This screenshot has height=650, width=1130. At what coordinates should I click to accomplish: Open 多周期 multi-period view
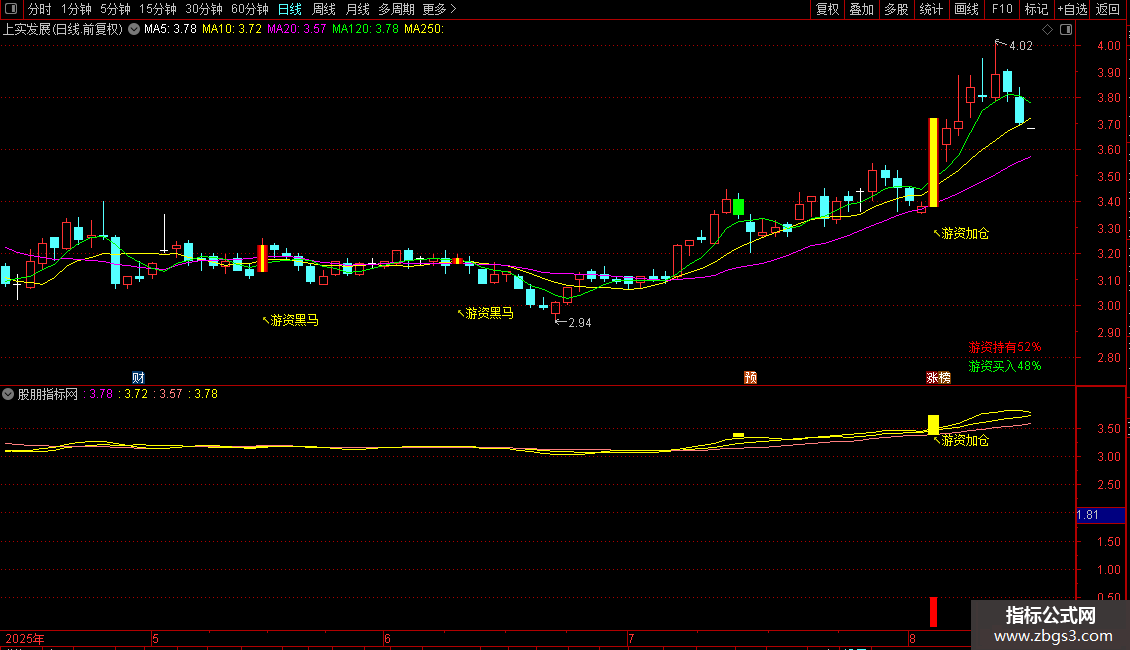click(x=396, y=9)
